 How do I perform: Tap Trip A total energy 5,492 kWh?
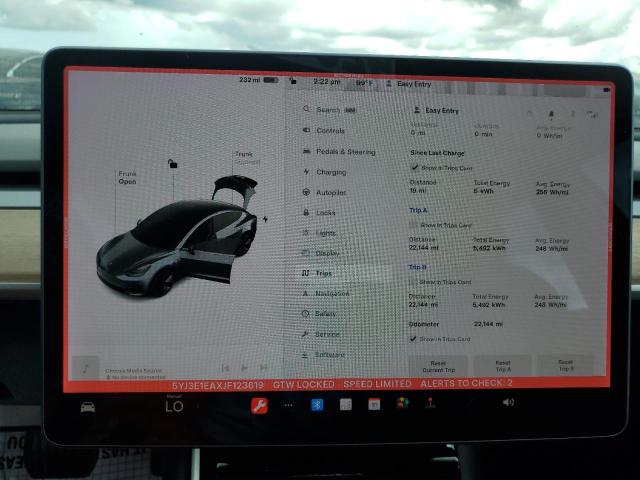pyautogui.click(x=489, y=248)
